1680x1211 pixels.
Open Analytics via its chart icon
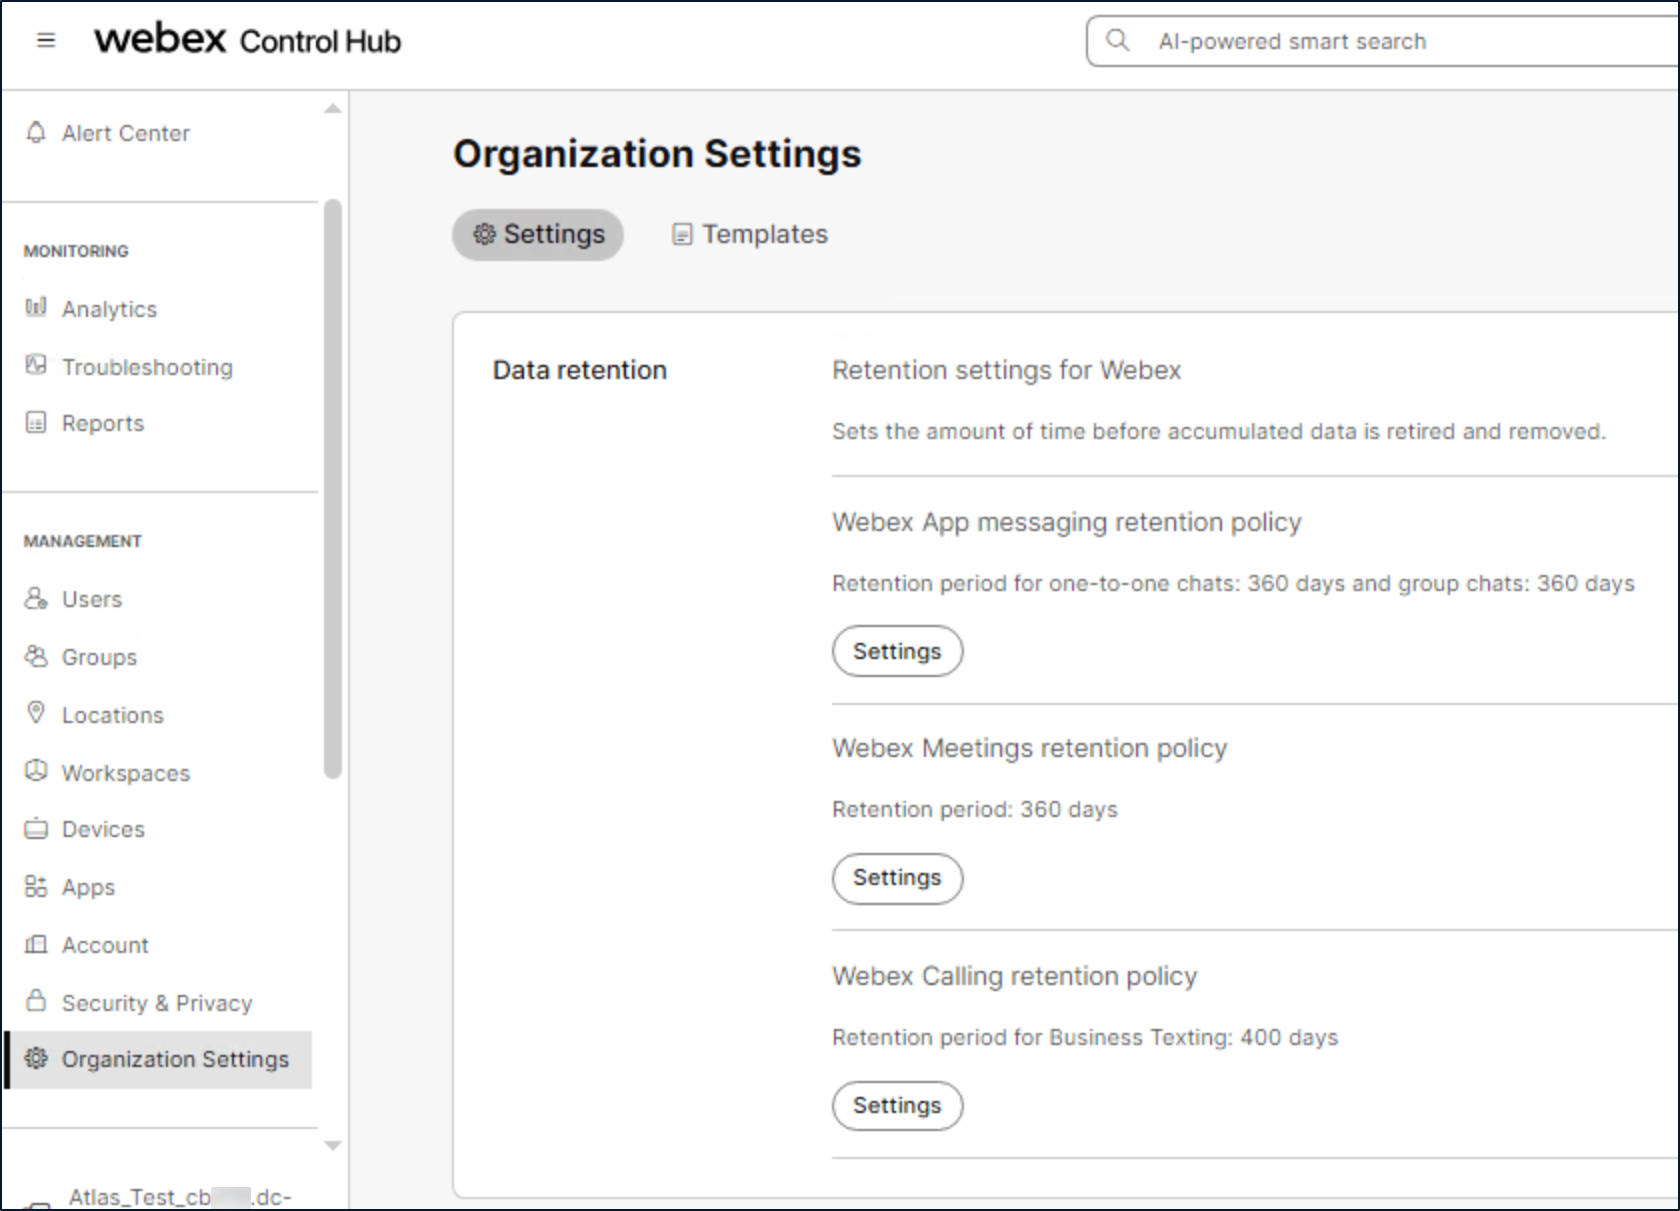(36, 307)
